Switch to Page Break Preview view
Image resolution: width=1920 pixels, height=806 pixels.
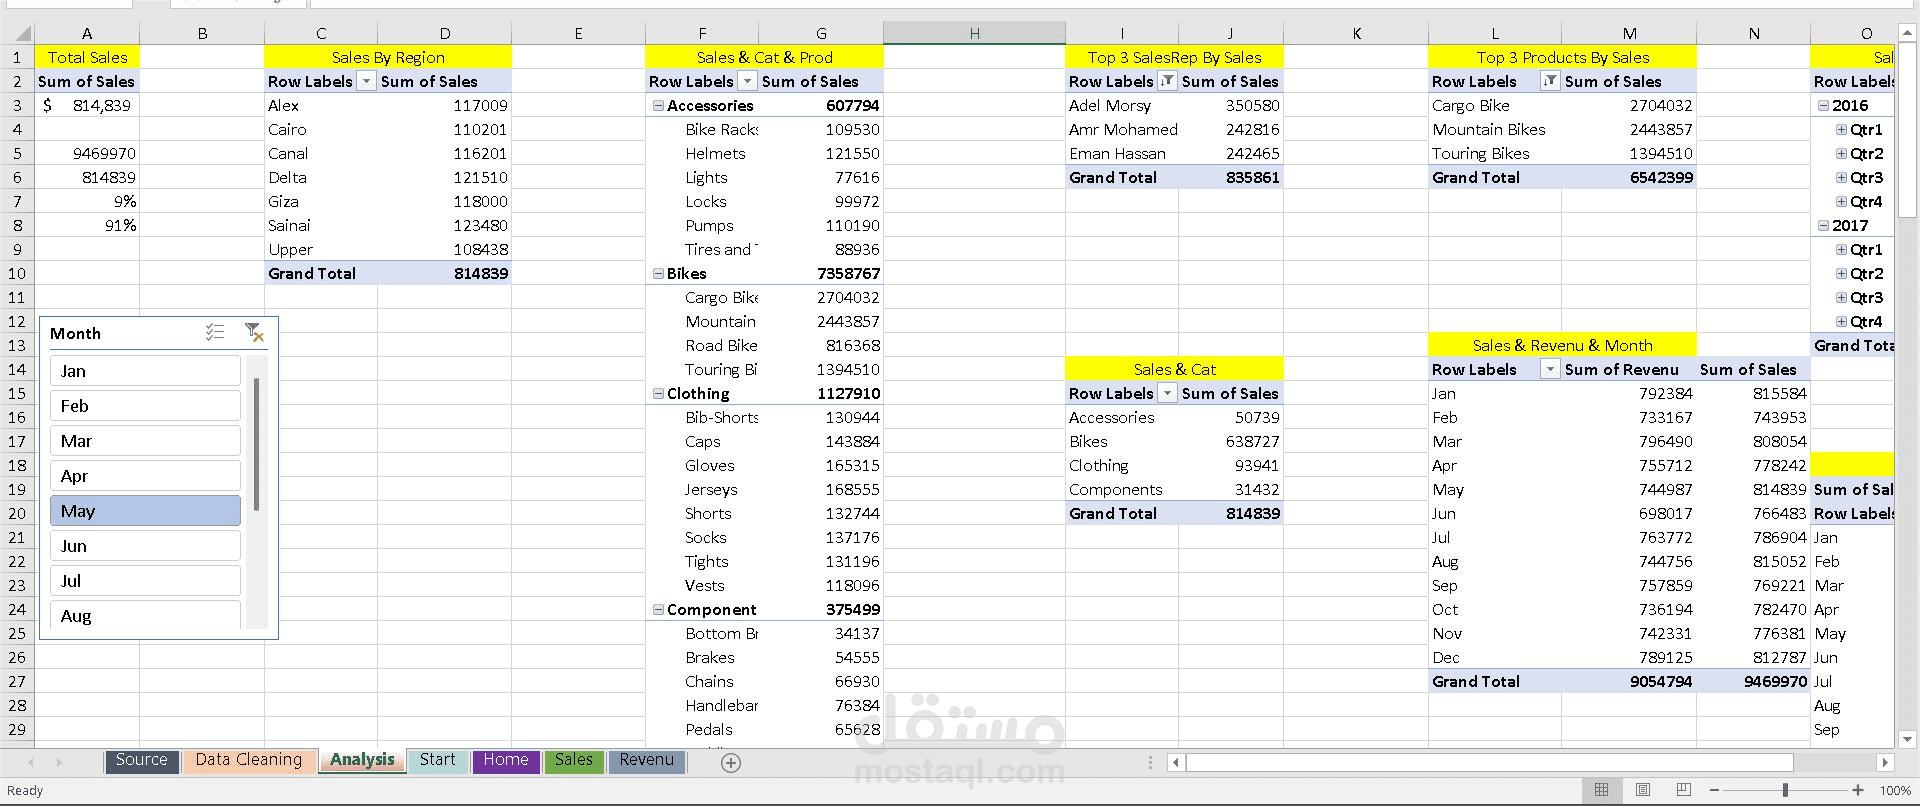pyautogui.click(x=1683, y=790)
